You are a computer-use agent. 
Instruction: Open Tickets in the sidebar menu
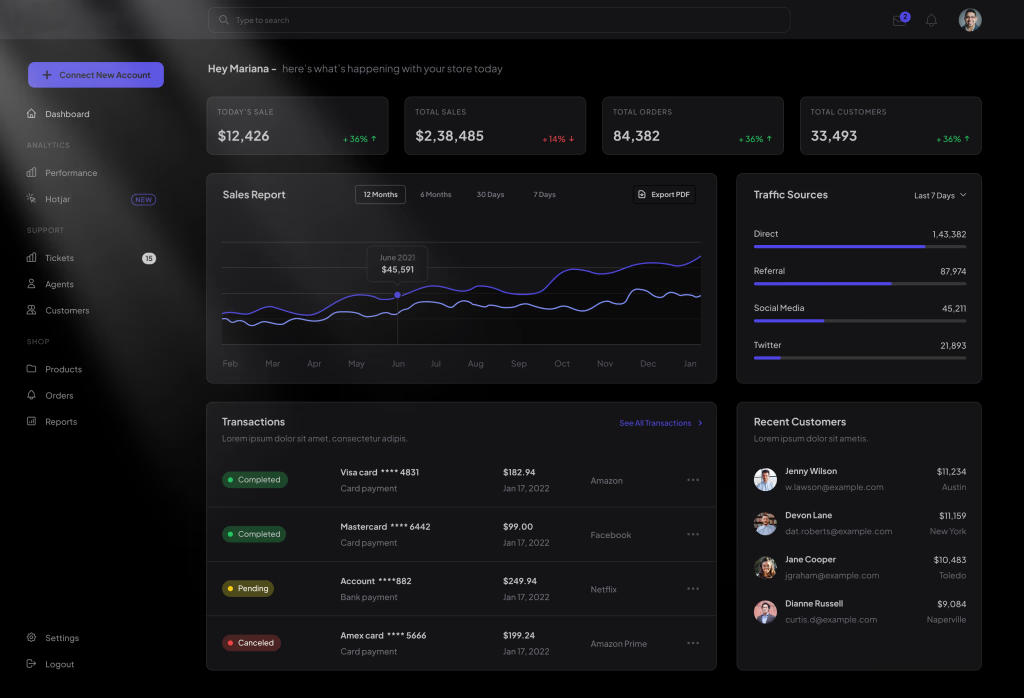point(59,258)
